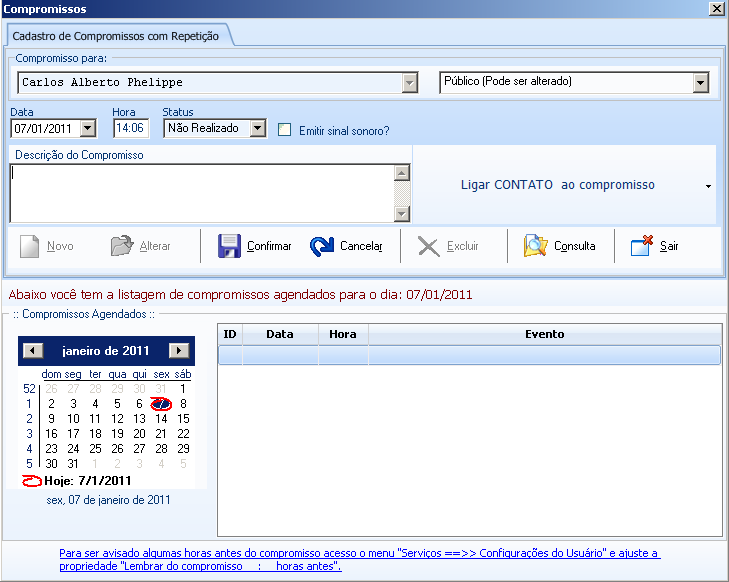Click the Confirmar floppy disk icon
The height and width of the screenshot is (582, 729).
coord(229,246)
